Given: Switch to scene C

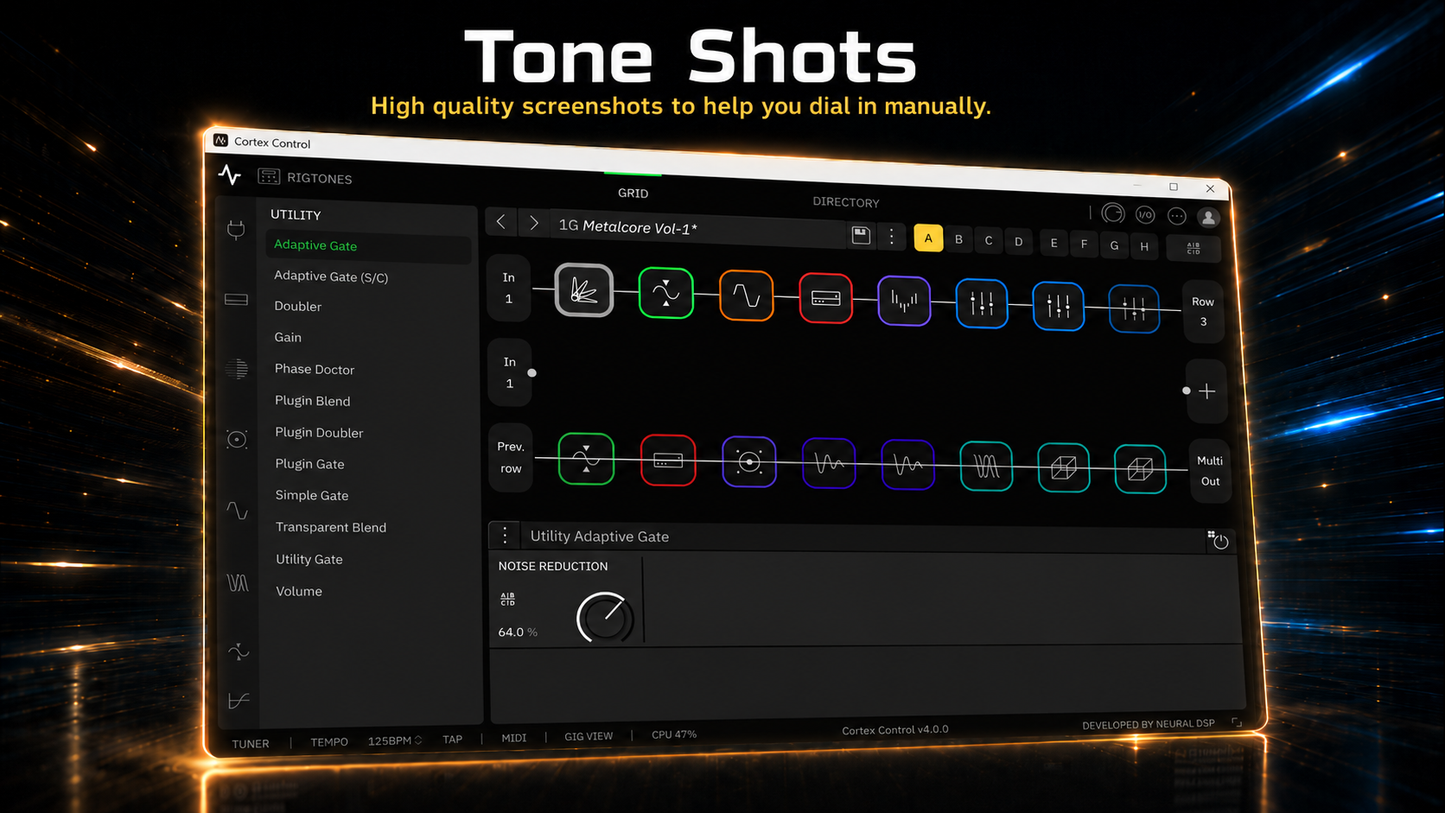Looking at the screenshot, I should (989, 240).
